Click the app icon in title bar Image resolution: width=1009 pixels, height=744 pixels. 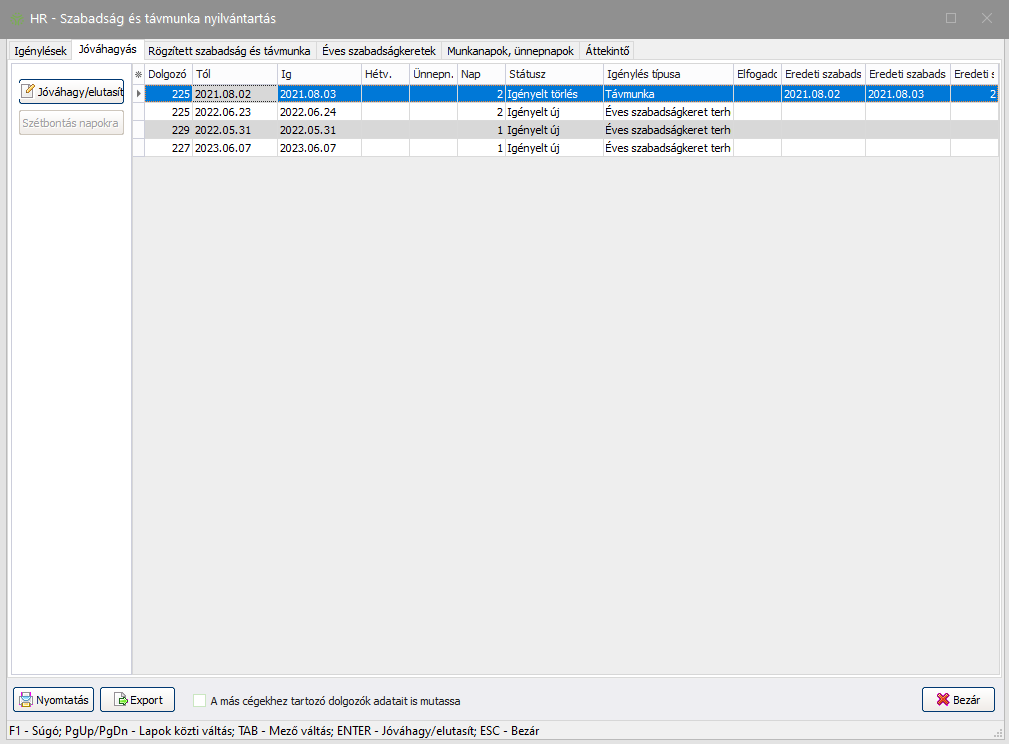click(x=17, y=18)
